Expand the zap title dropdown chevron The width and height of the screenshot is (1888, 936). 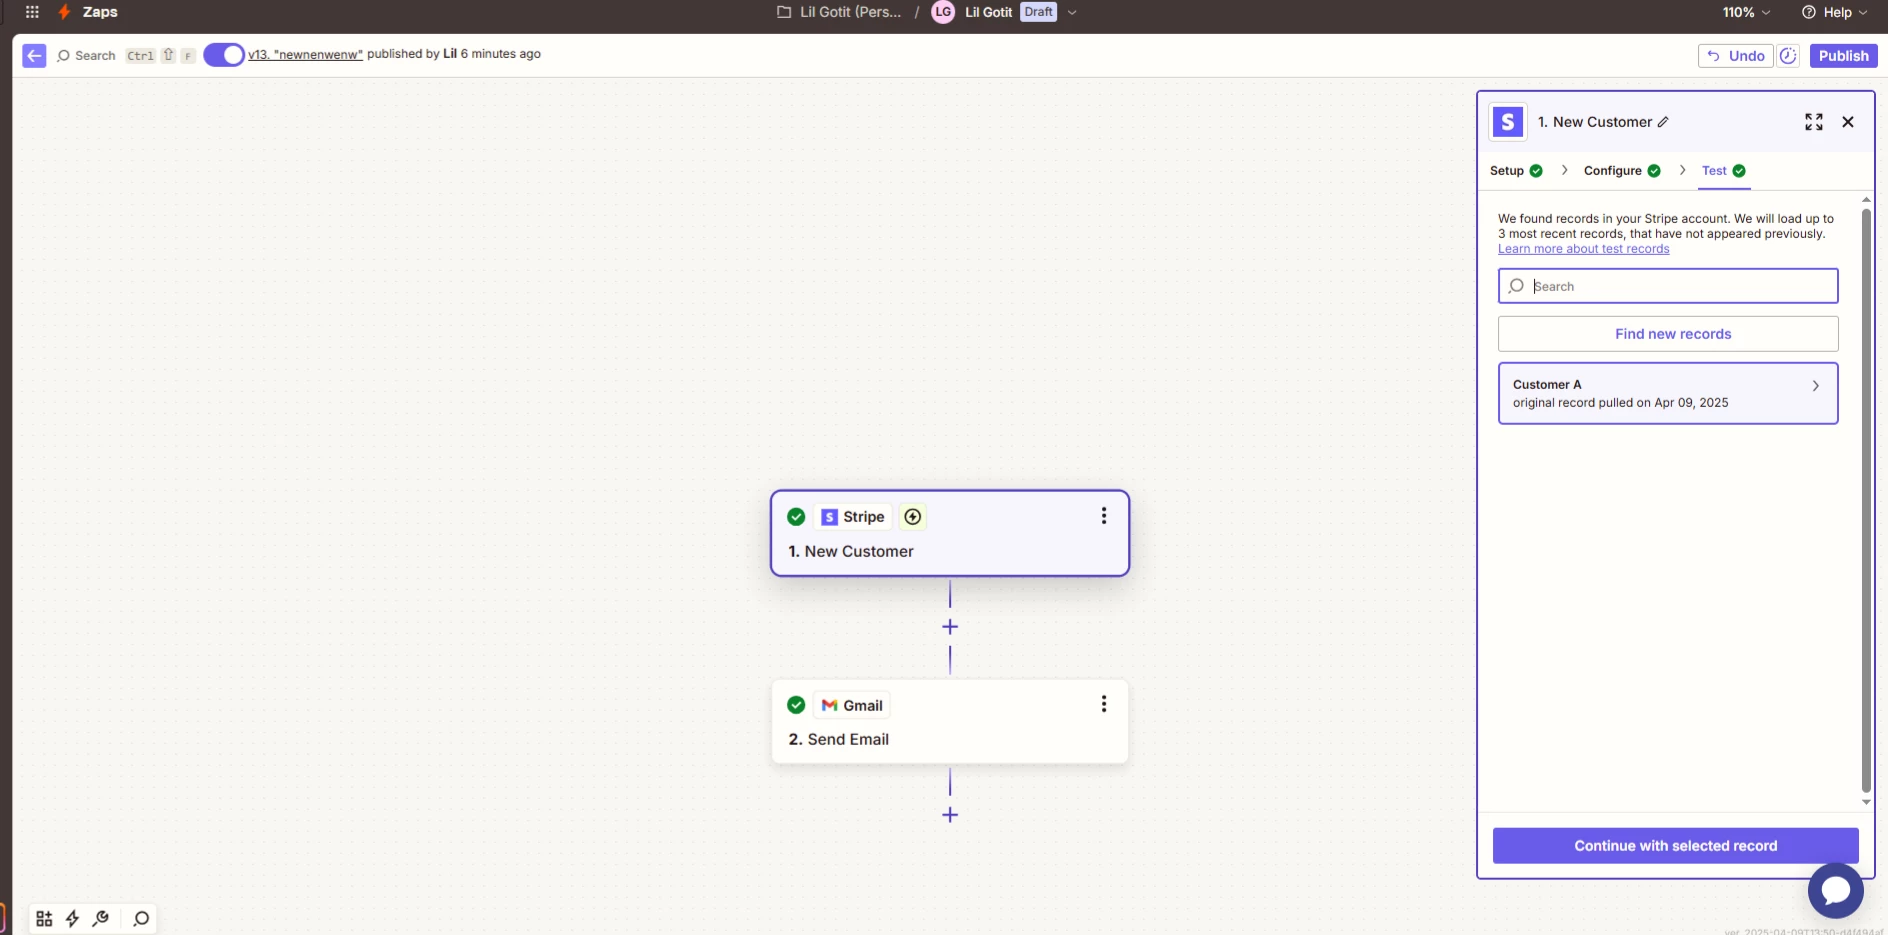(x=1072, y=13)
